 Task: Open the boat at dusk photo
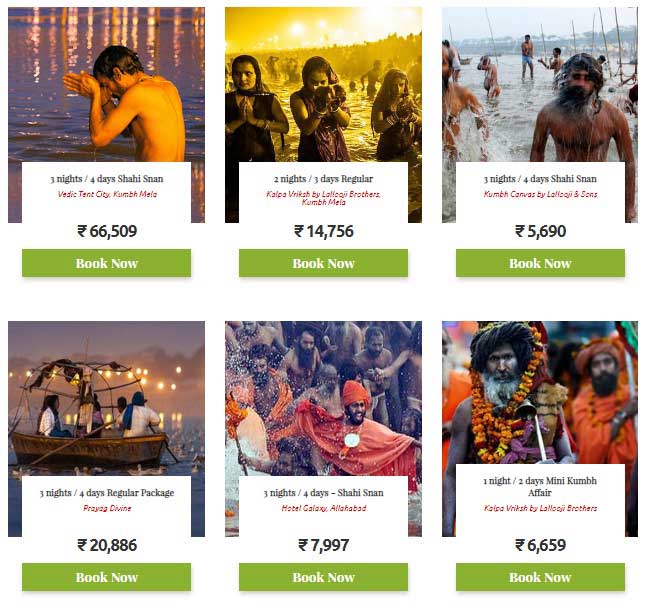[x=107, y=398]
